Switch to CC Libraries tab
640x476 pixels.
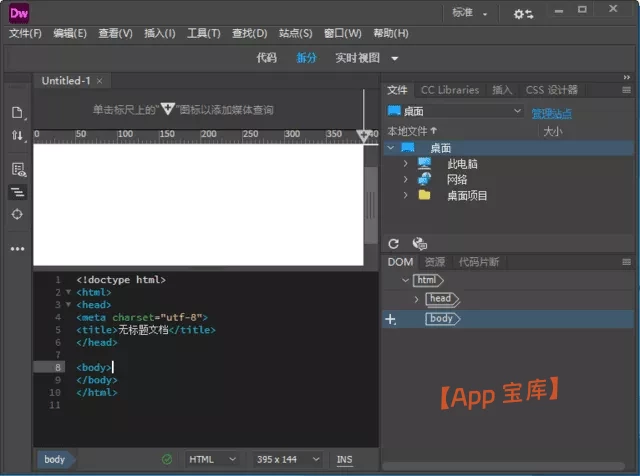tap(450, 90)
